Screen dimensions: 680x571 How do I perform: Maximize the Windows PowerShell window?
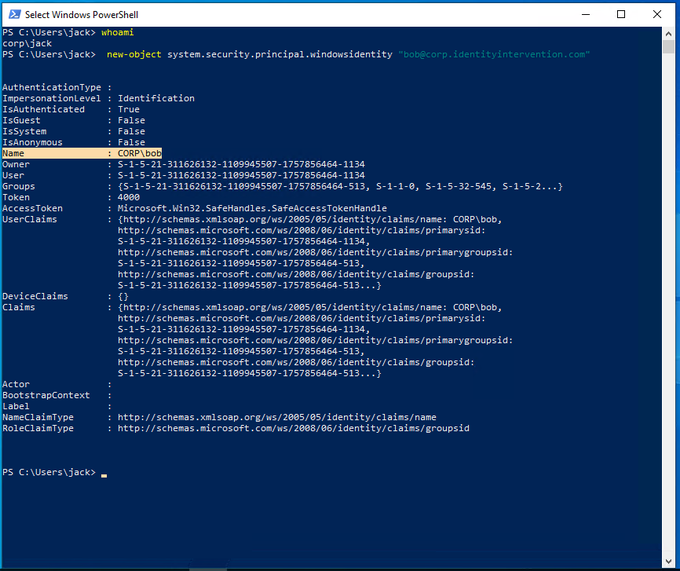(x=621, y=14)
